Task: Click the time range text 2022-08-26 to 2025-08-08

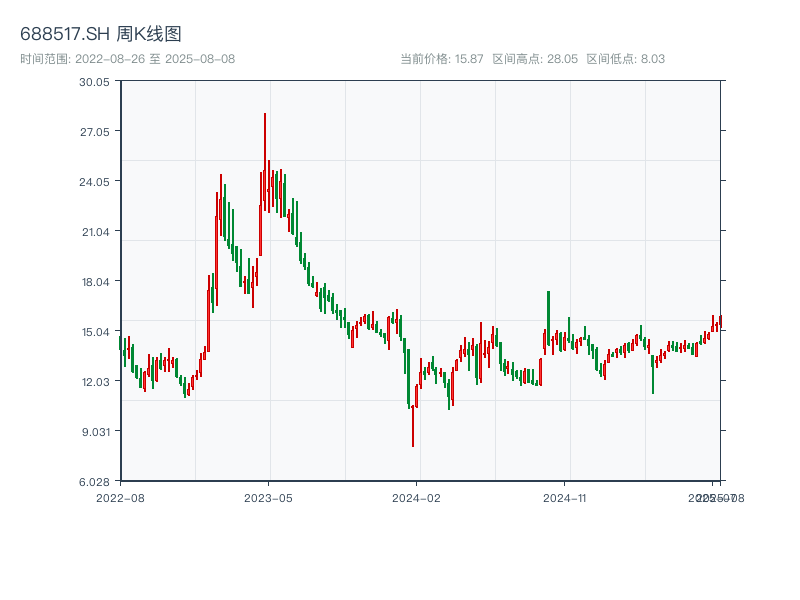Action: [x=128, y=59]
